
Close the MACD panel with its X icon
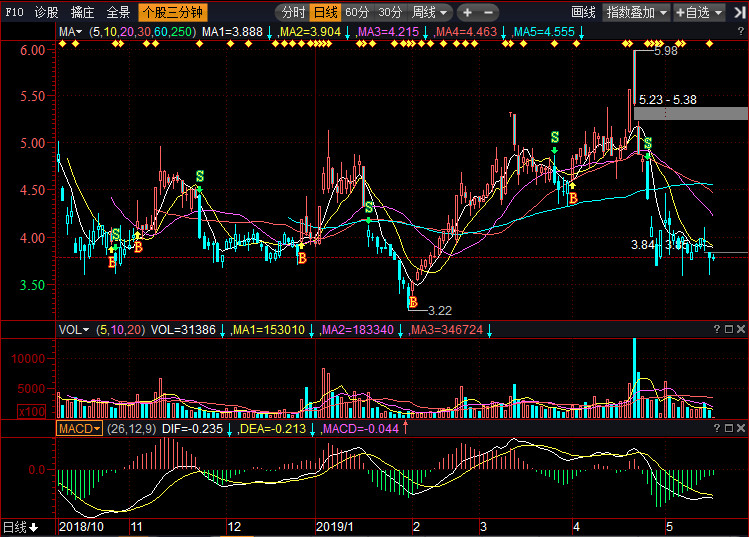click(x=741, y=428)
